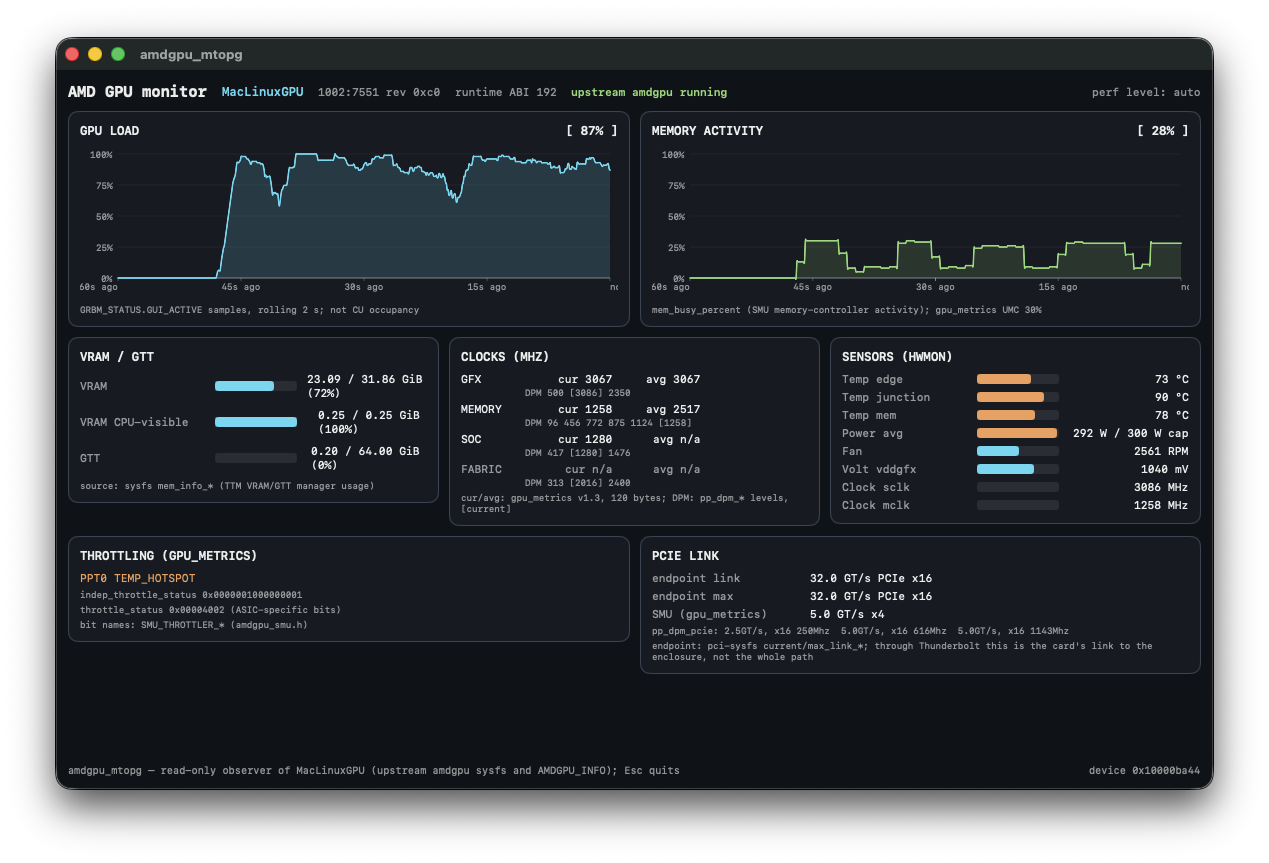Click the Clock mclk sensor label
The image size is (1269, 863).
(876, 505)
